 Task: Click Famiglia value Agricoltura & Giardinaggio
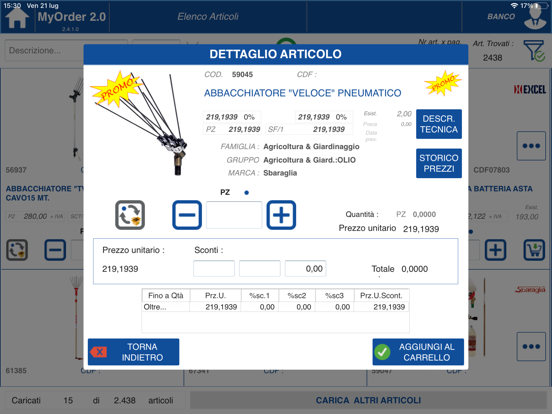tap(311, 146)
